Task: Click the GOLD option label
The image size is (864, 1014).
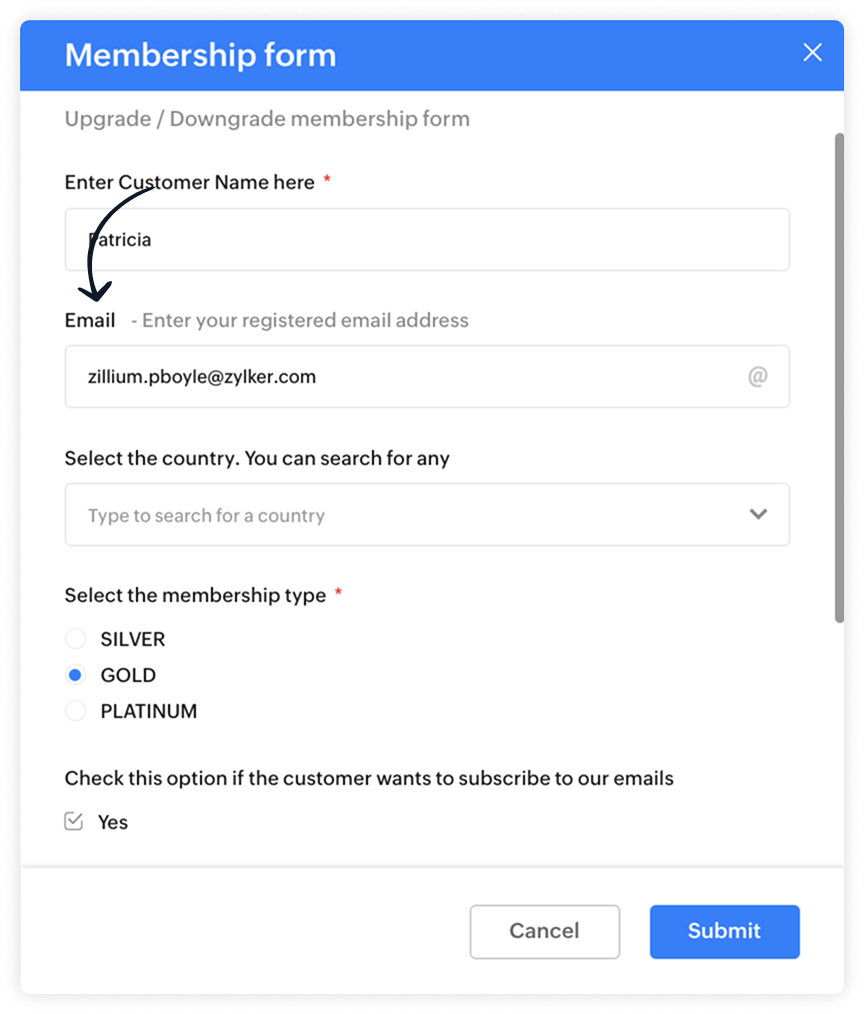Action: coord(128,675)
